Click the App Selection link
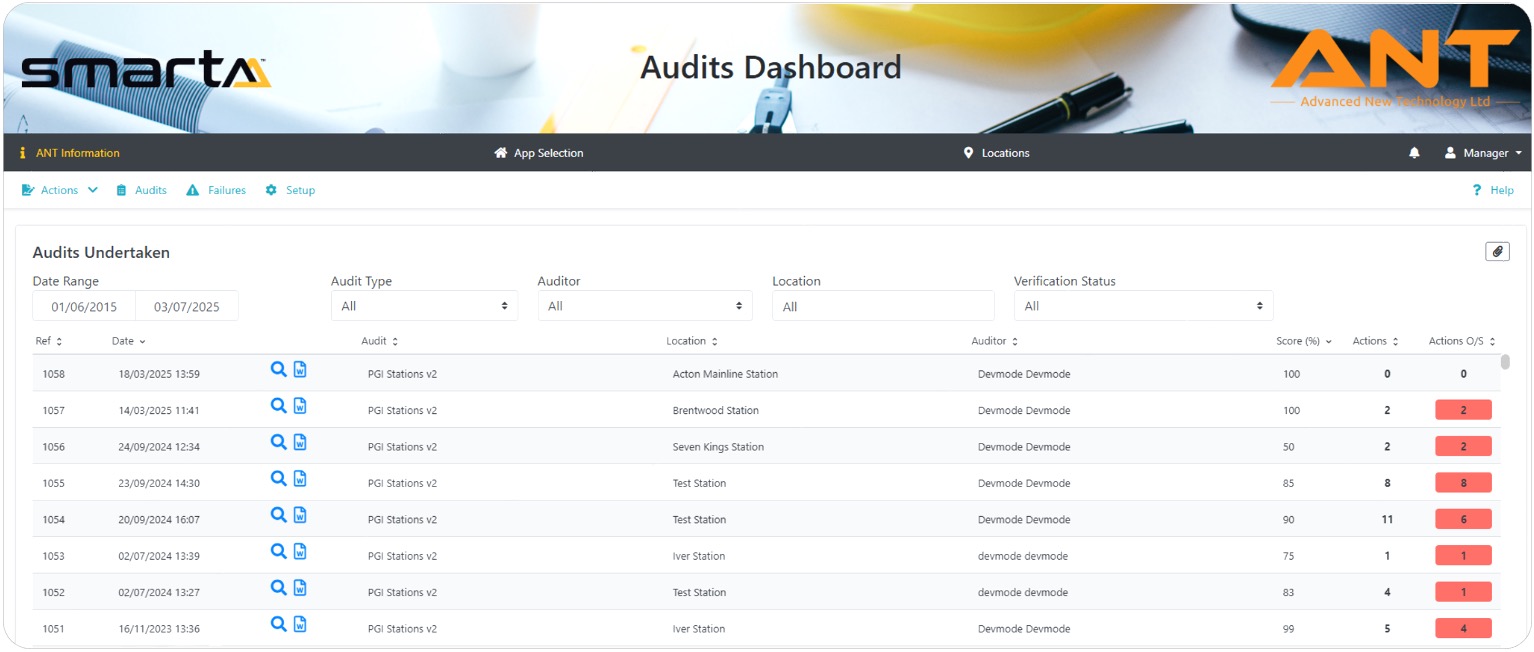 pos(539,153)
